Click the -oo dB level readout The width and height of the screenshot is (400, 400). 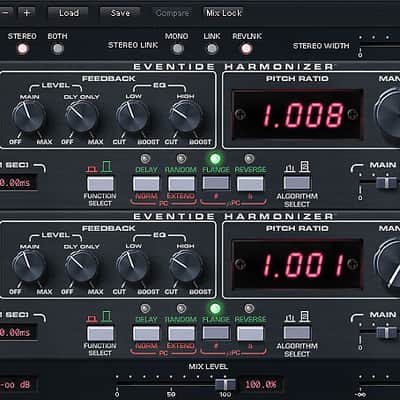pos(17,385)
